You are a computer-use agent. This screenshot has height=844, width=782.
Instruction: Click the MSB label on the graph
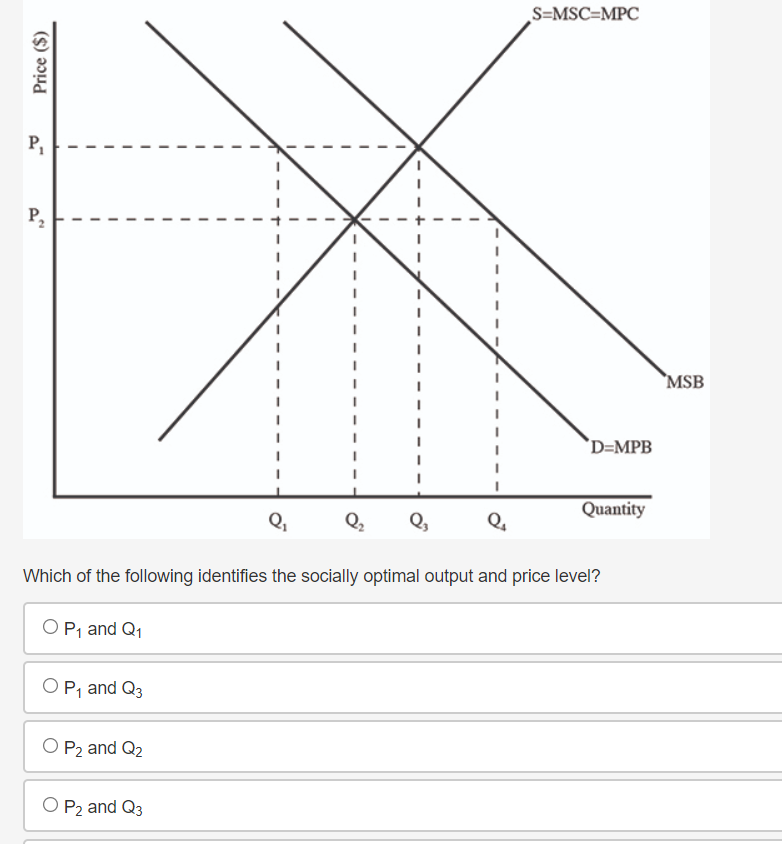click(x=685, y=381)
